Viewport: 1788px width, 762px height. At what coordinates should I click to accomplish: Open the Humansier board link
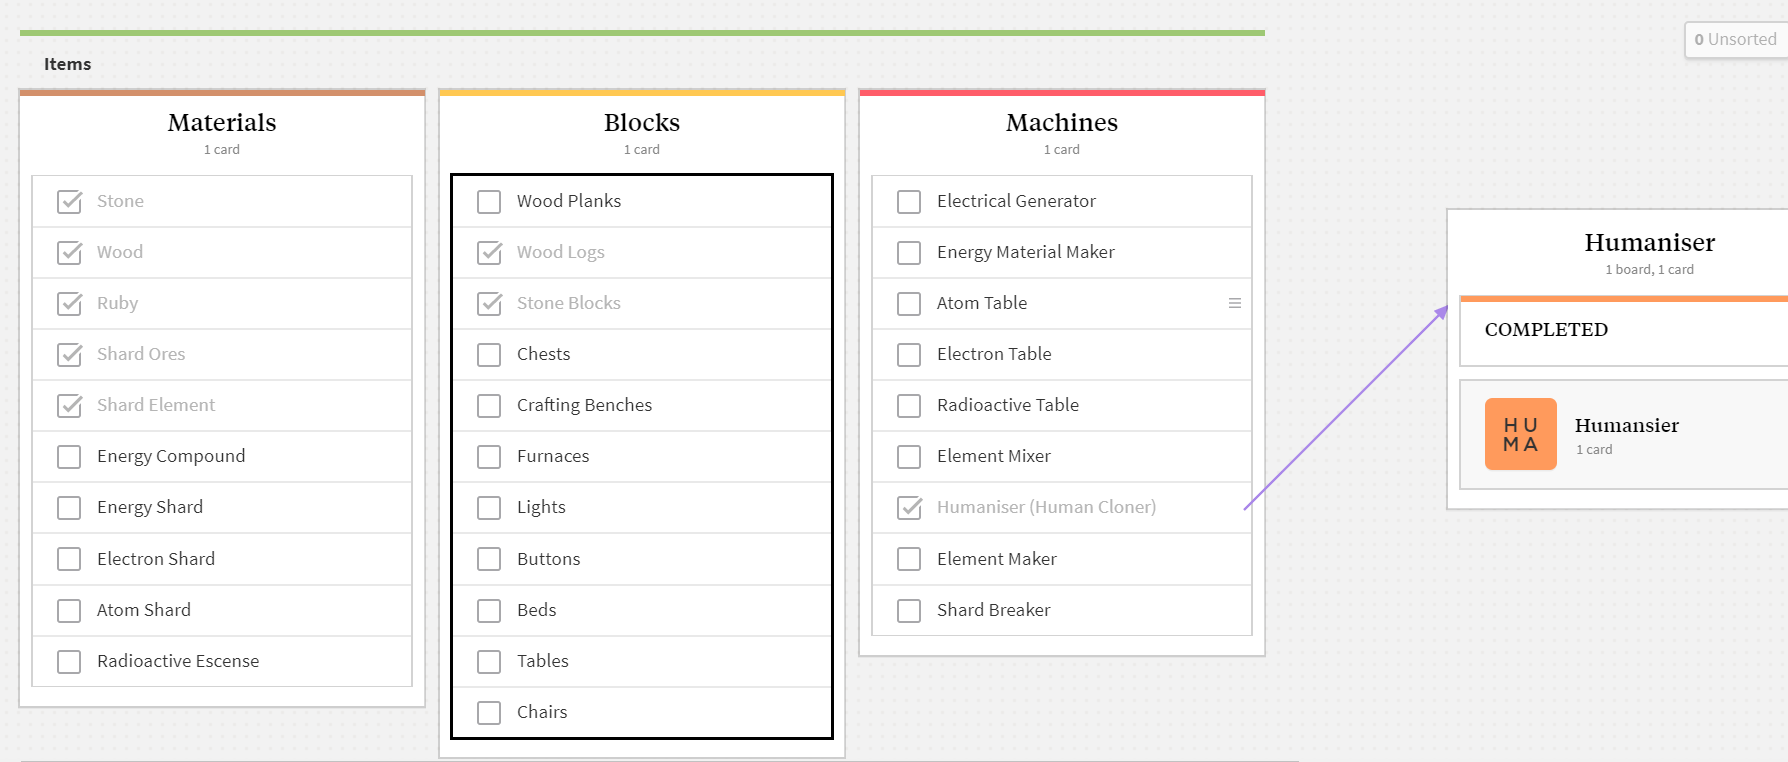1626,426
